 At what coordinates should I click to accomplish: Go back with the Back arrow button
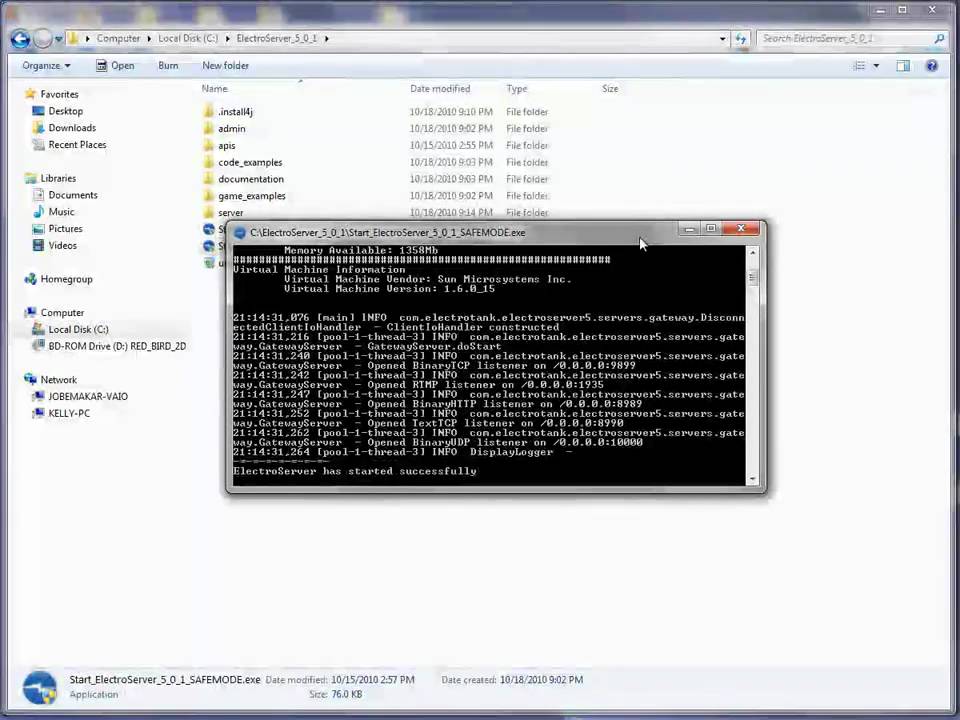(20, 39)
